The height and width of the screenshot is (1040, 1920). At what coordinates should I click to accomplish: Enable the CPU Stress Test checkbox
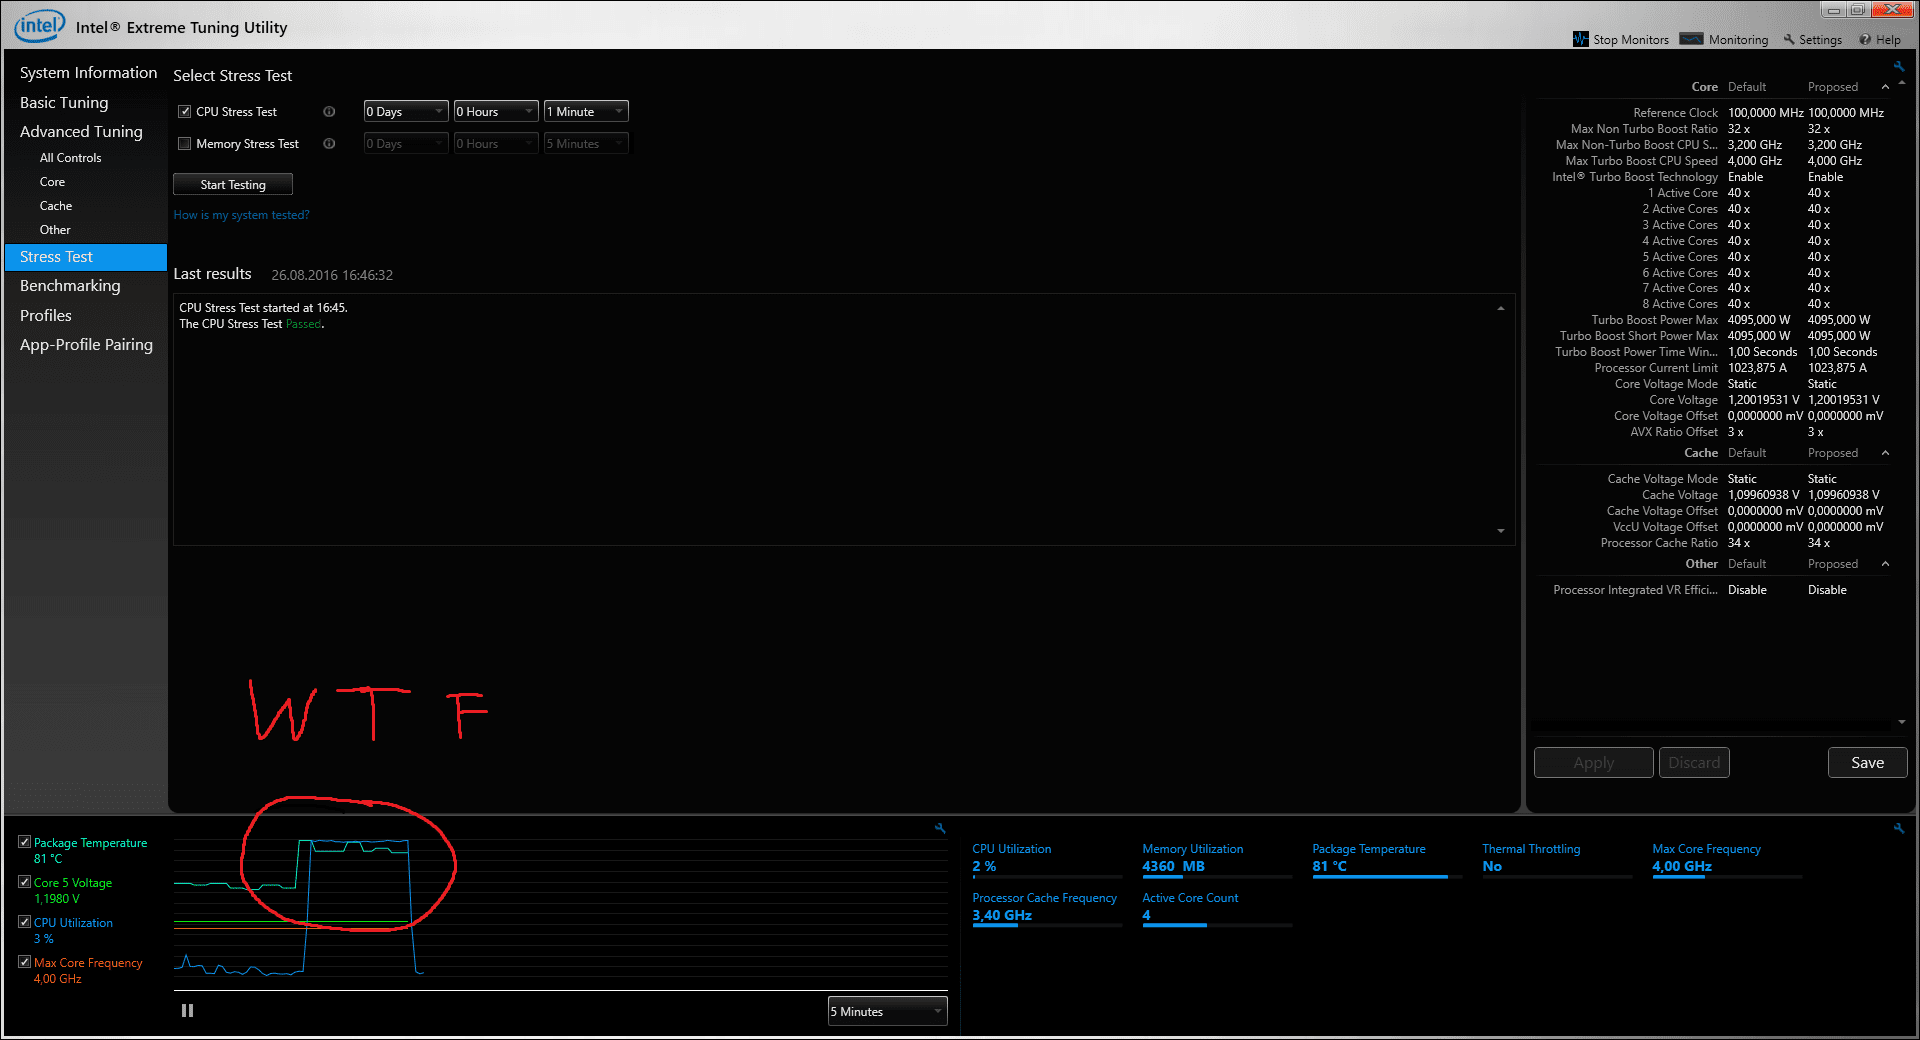184,112
